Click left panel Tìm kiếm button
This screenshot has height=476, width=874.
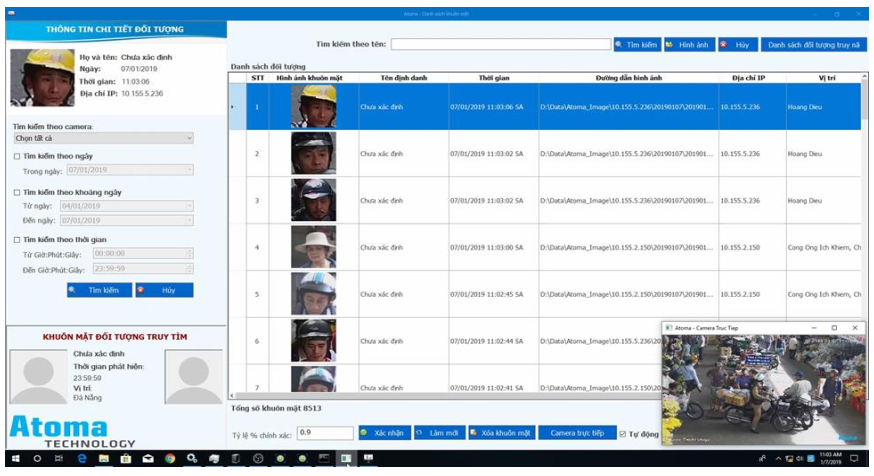[99, 290]
